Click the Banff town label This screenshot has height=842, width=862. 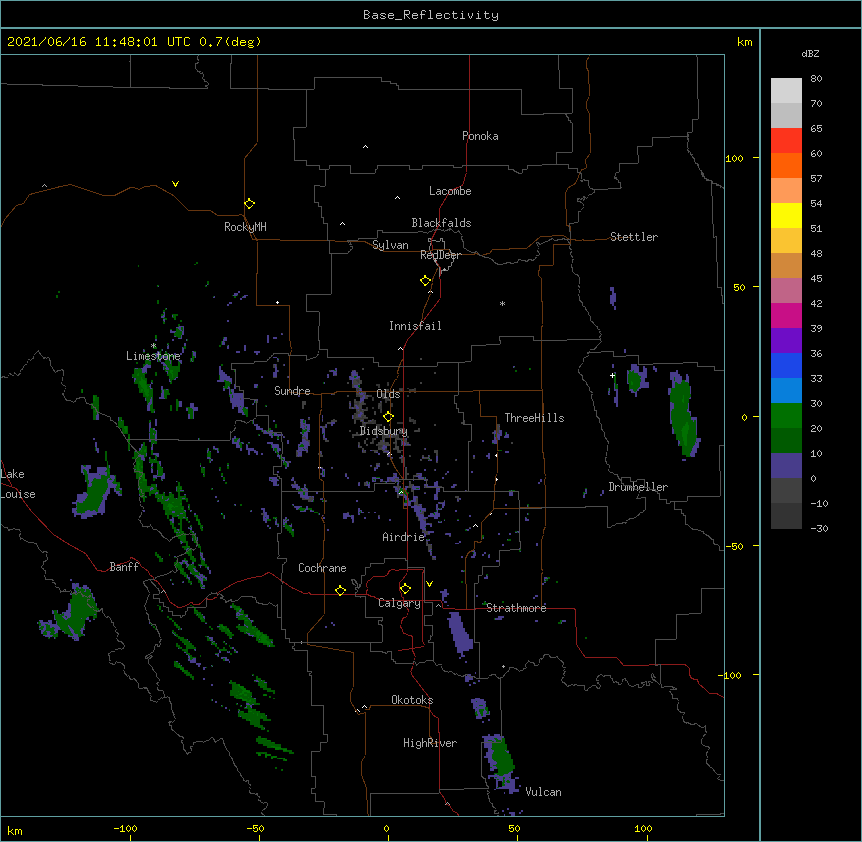(124, 567)
